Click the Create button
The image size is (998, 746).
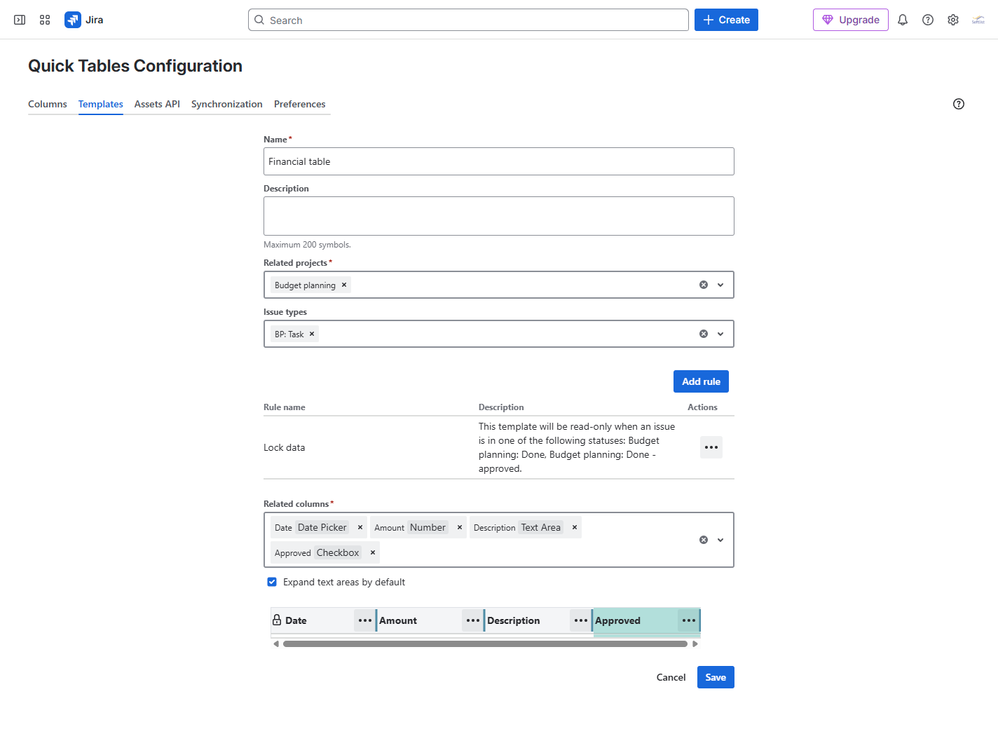tap(726, 20)
